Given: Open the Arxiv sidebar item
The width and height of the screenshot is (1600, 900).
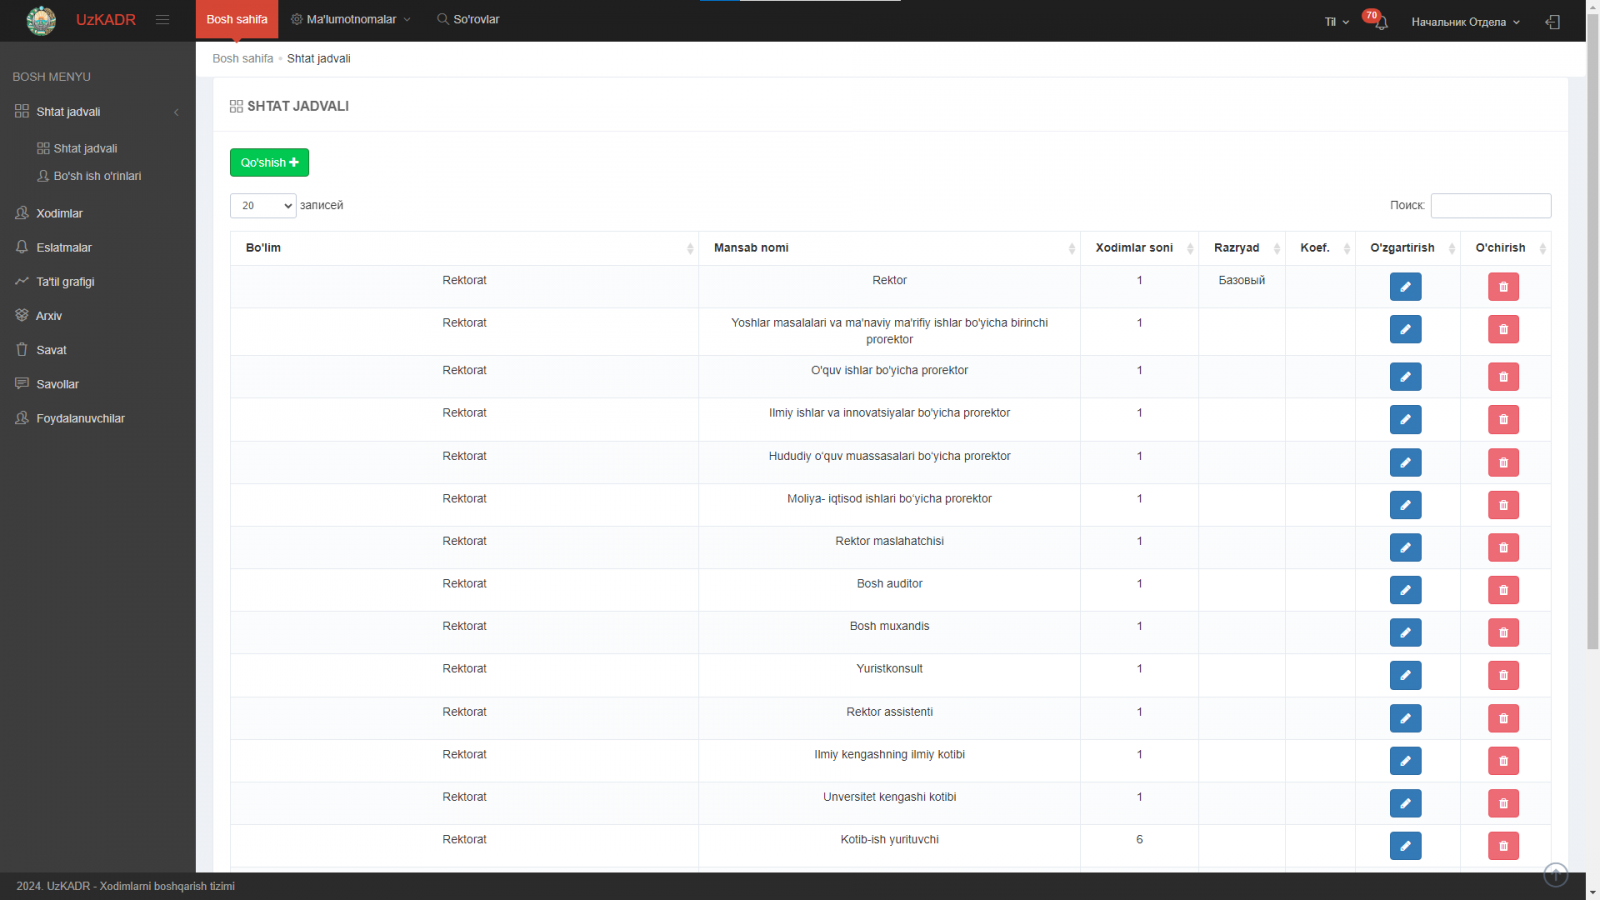Looking at the screenshot, I should tap(49, 316).
